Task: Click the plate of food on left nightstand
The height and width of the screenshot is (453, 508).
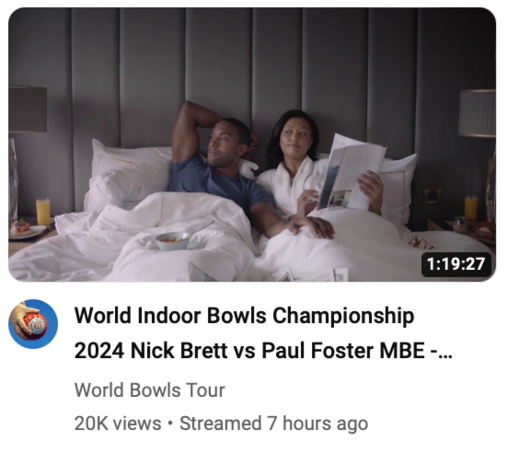Action: (25, 229)
